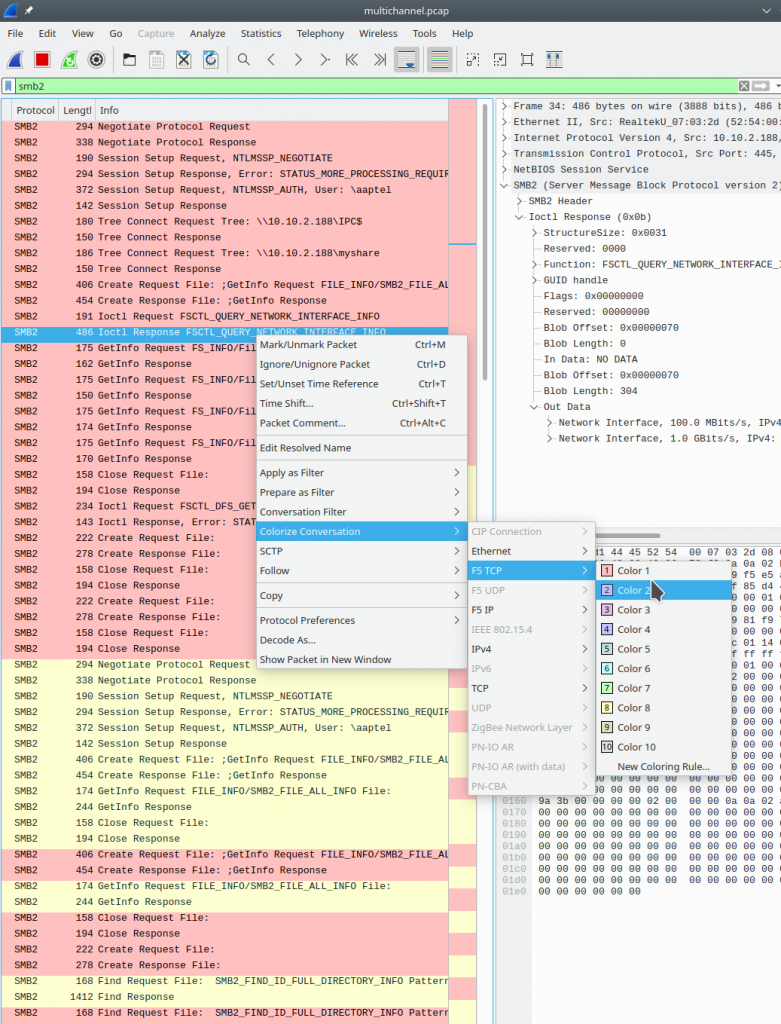Choose Apply as Filter submenu
This screenshot has height=1024, width=781.
point(362,473)
